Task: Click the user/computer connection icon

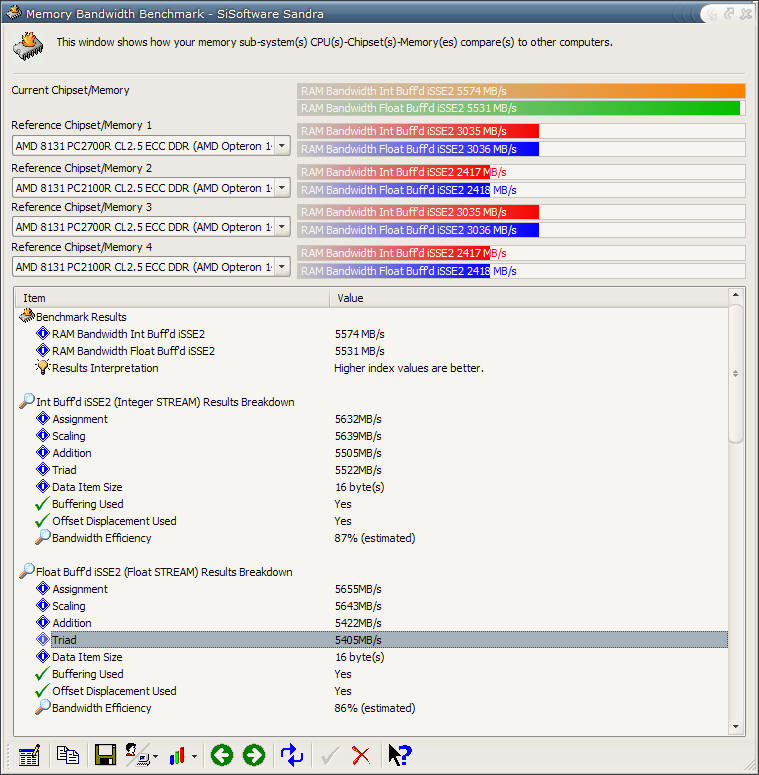Action: click(x=137, y=755)
